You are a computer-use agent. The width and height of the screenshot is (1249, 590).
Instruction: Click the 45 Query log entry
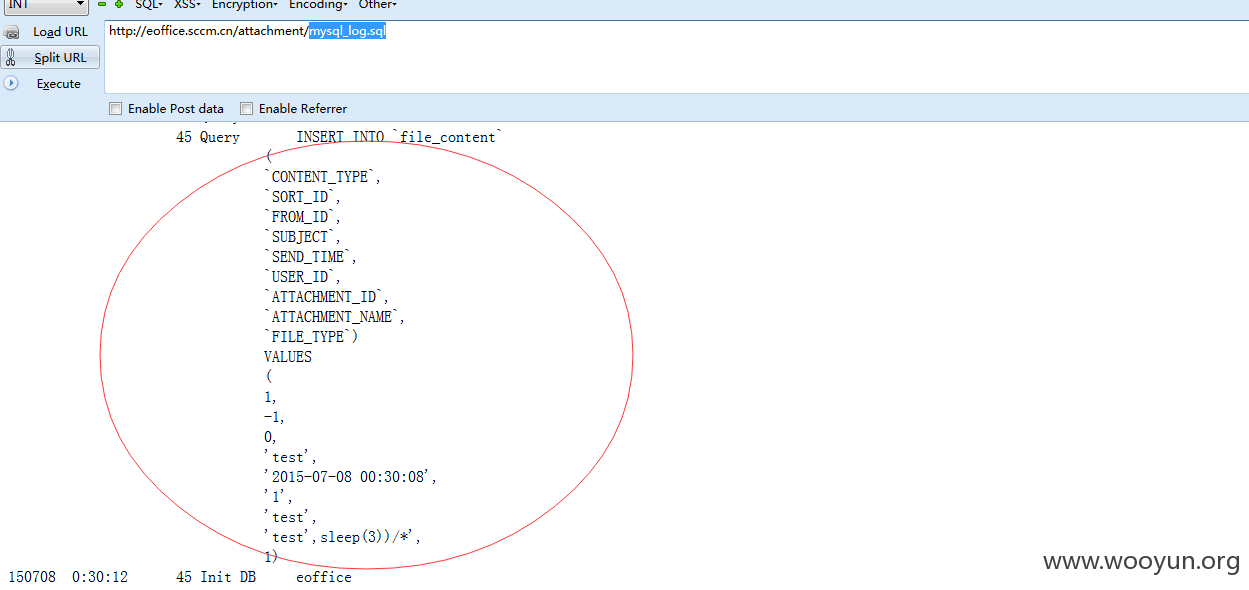[x=208, y=138]
